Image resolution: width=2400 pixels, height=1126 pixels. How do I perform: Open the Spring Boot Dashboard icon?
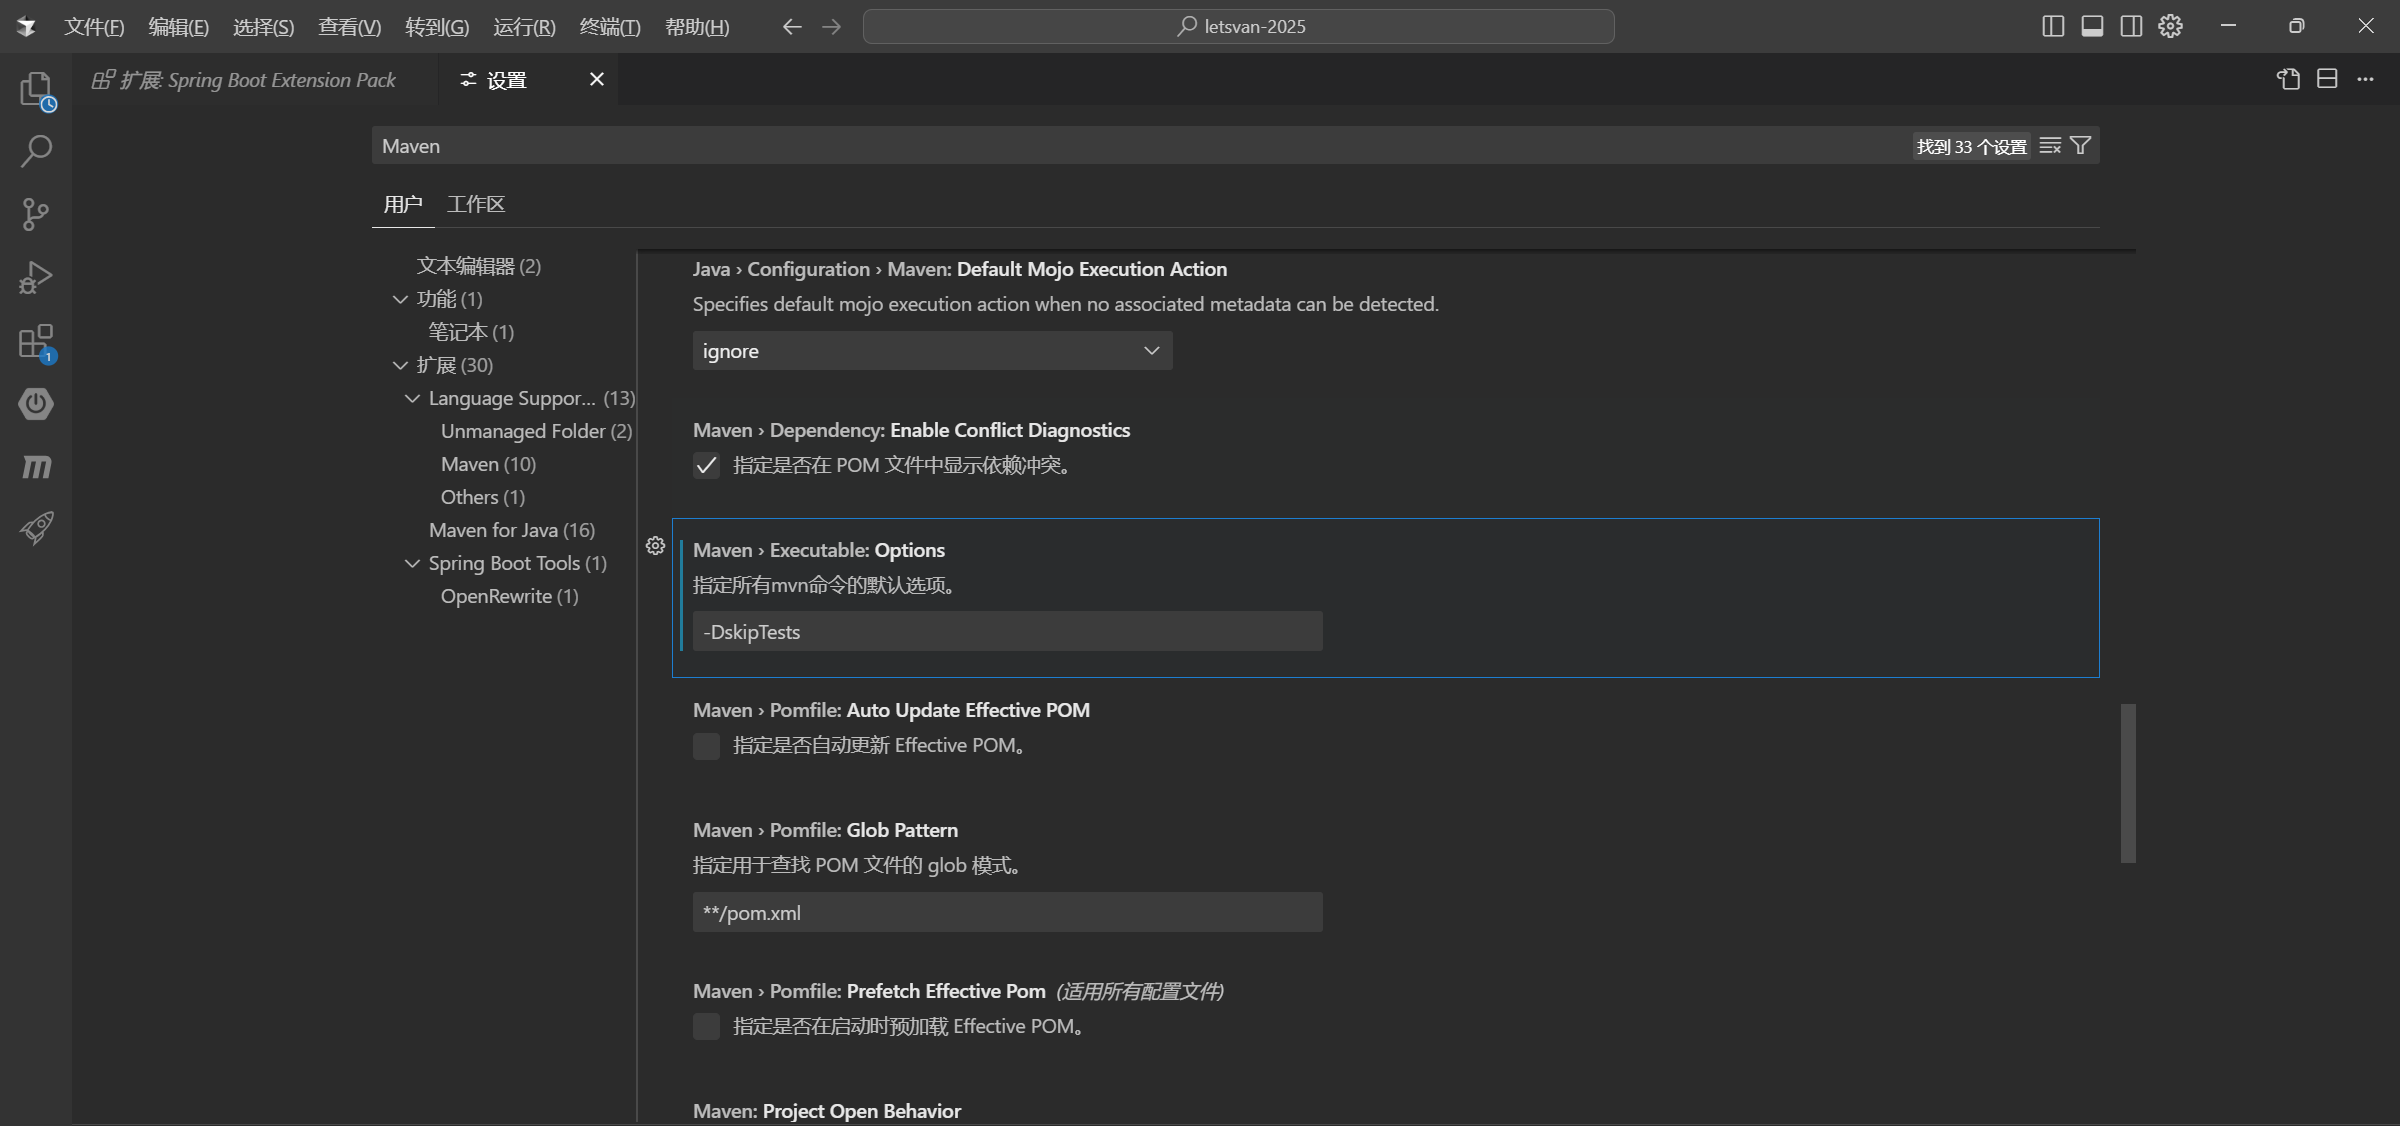[37, 404]
